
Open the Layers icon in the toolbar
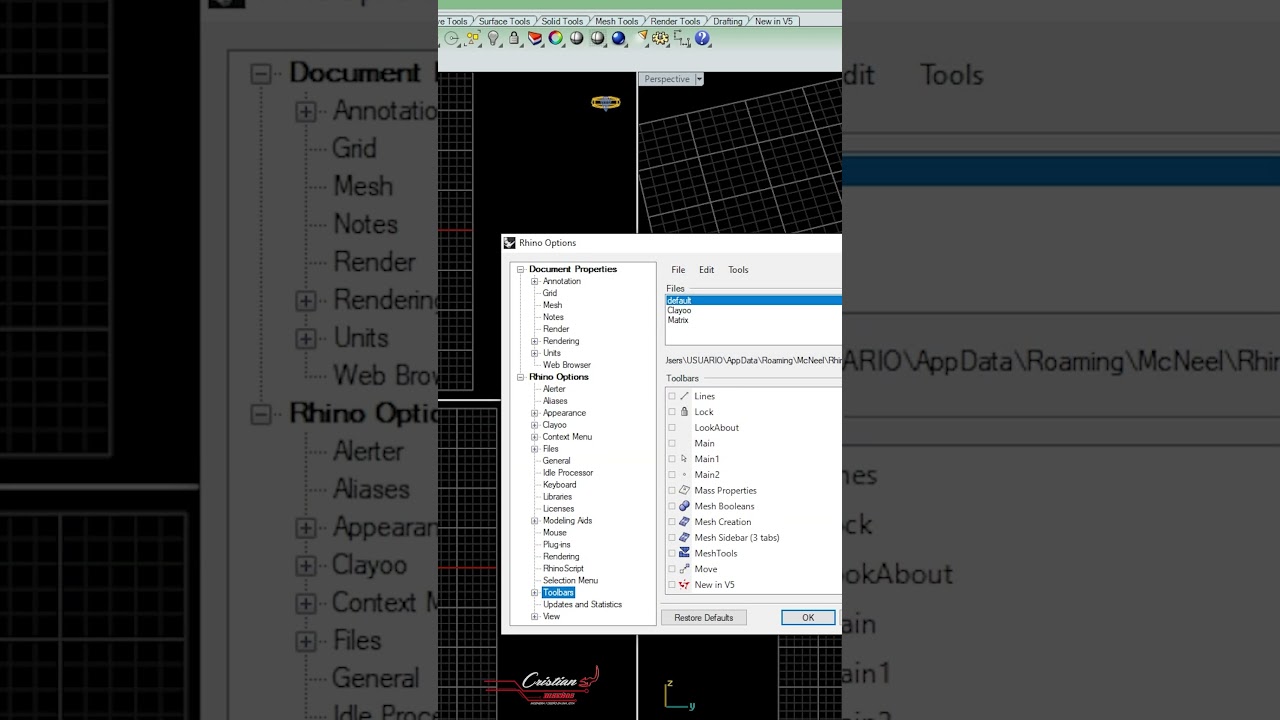[x=535, y=38]
